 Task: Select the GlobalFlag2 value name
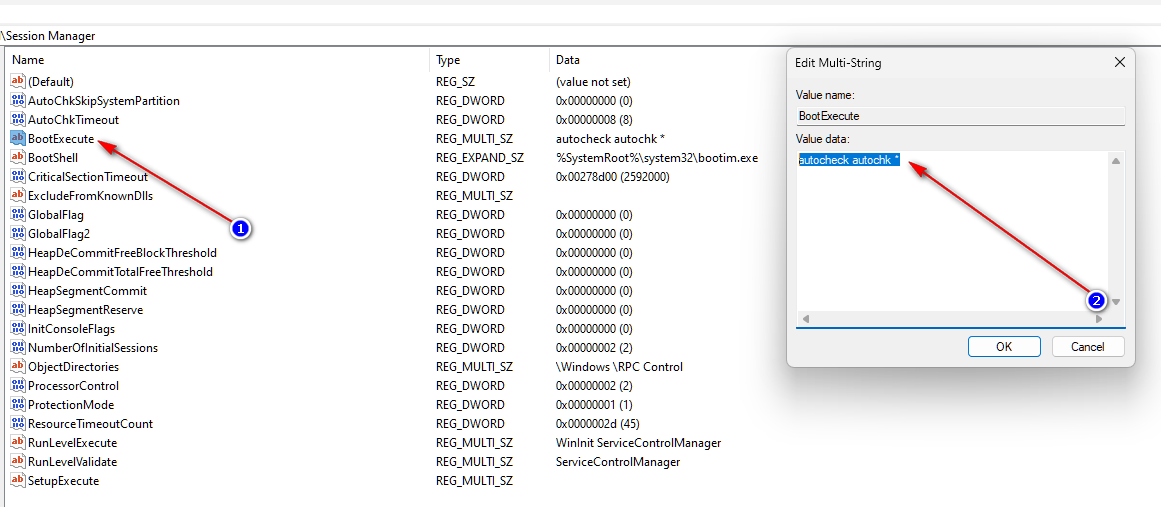pyautogui.click(x=58, y=233)
